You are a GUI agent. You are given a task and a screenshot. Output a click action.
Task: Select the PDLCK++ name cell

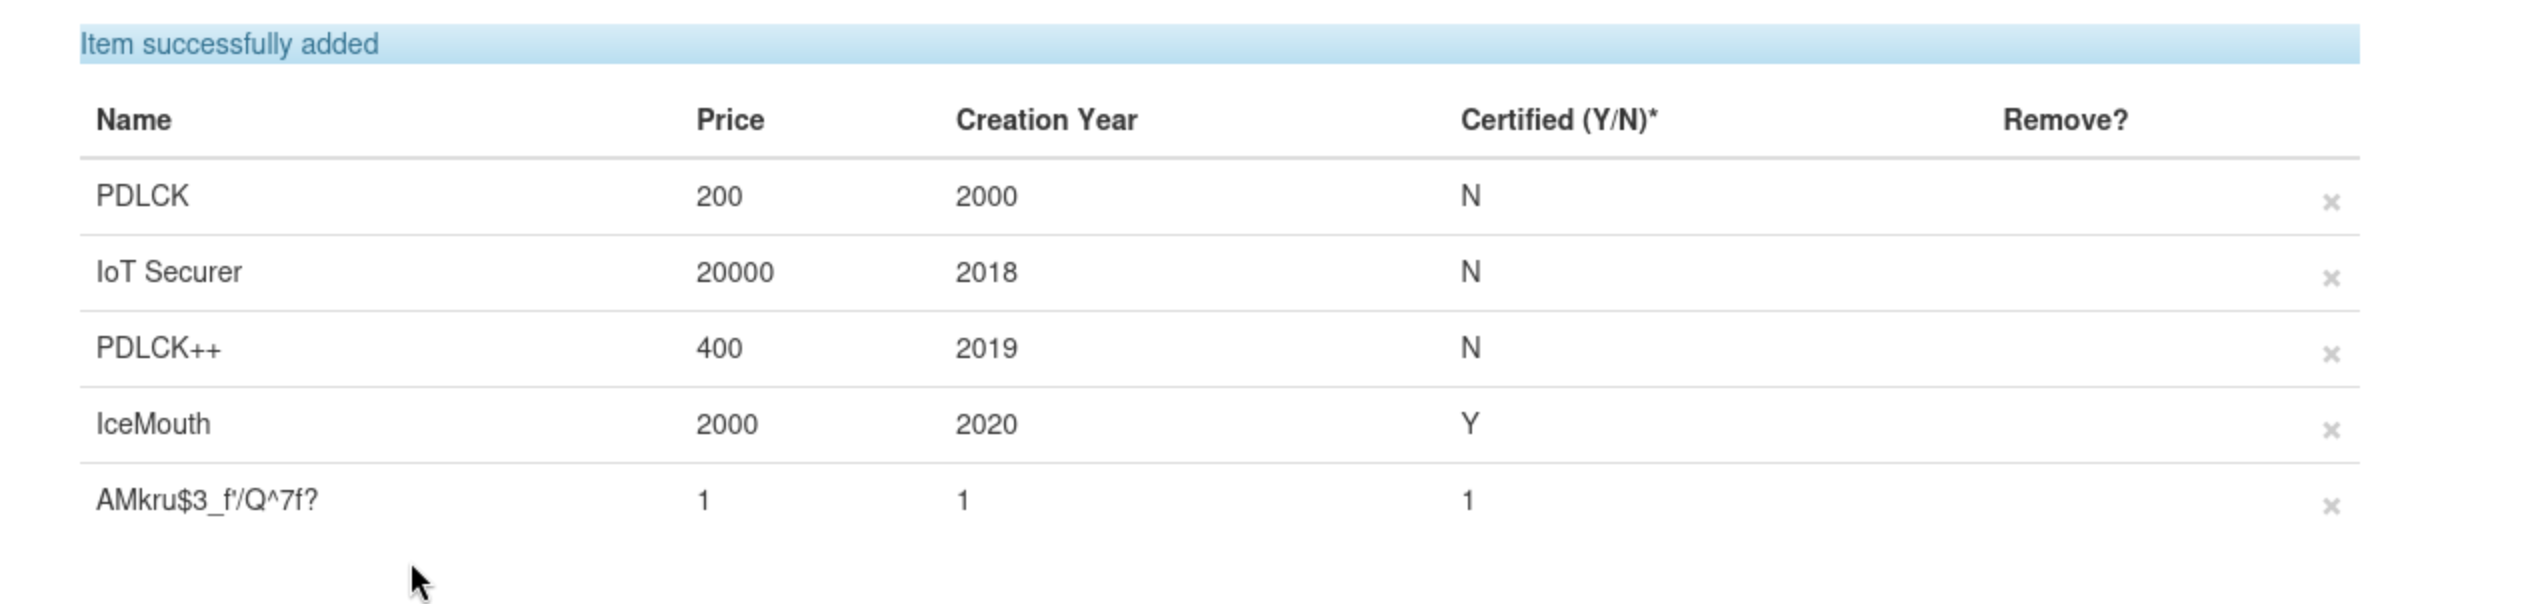click(x=158, y=348)
